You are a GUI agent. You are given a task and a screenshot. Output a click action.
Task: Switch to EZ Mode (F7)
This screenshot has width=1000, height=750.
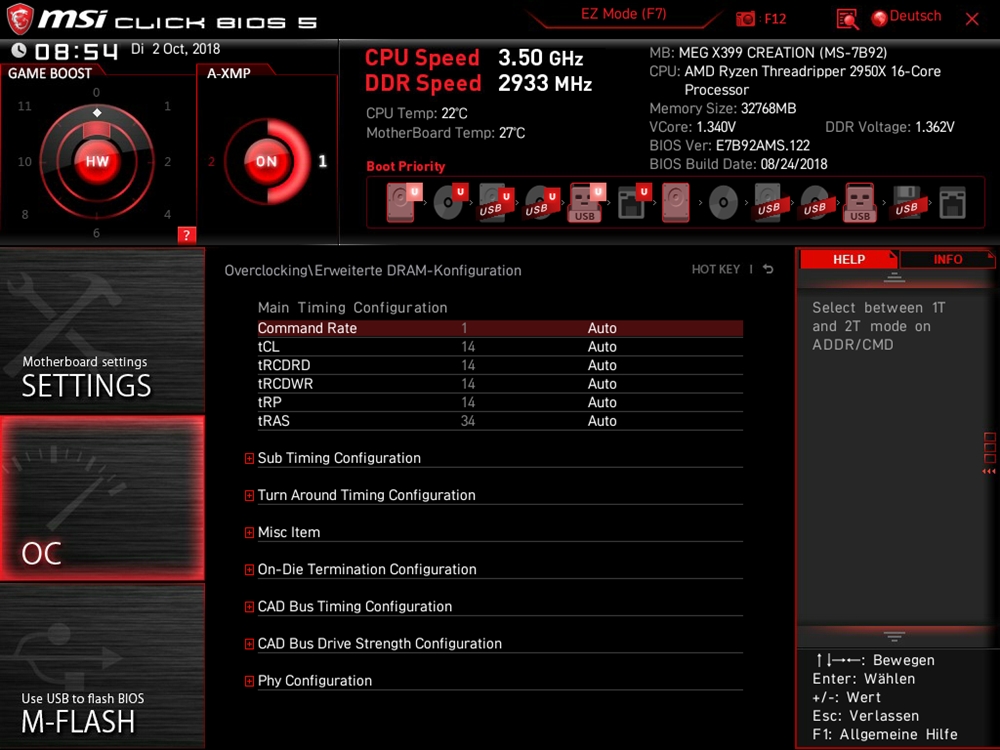623,14
